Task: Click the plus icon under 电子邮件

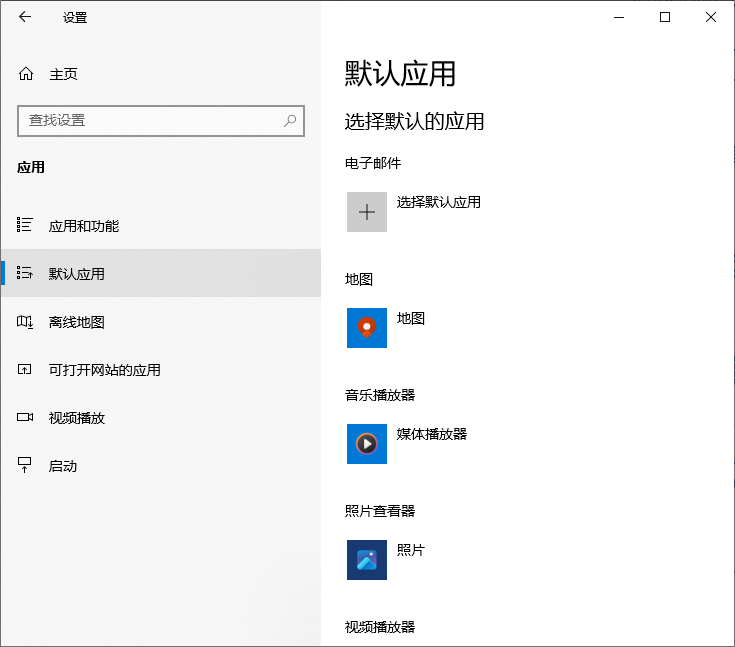Action: [x=367, y=212]
